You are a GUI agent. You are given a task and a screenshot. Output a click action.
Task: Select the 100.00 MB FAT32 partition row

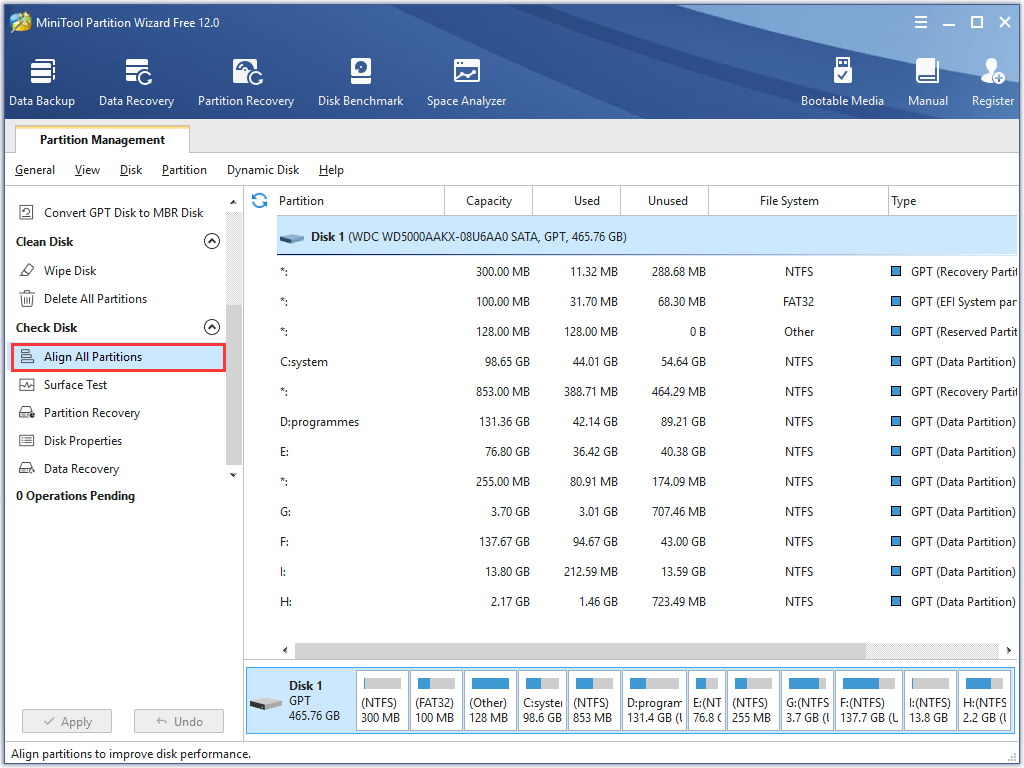tap(647, 302)
